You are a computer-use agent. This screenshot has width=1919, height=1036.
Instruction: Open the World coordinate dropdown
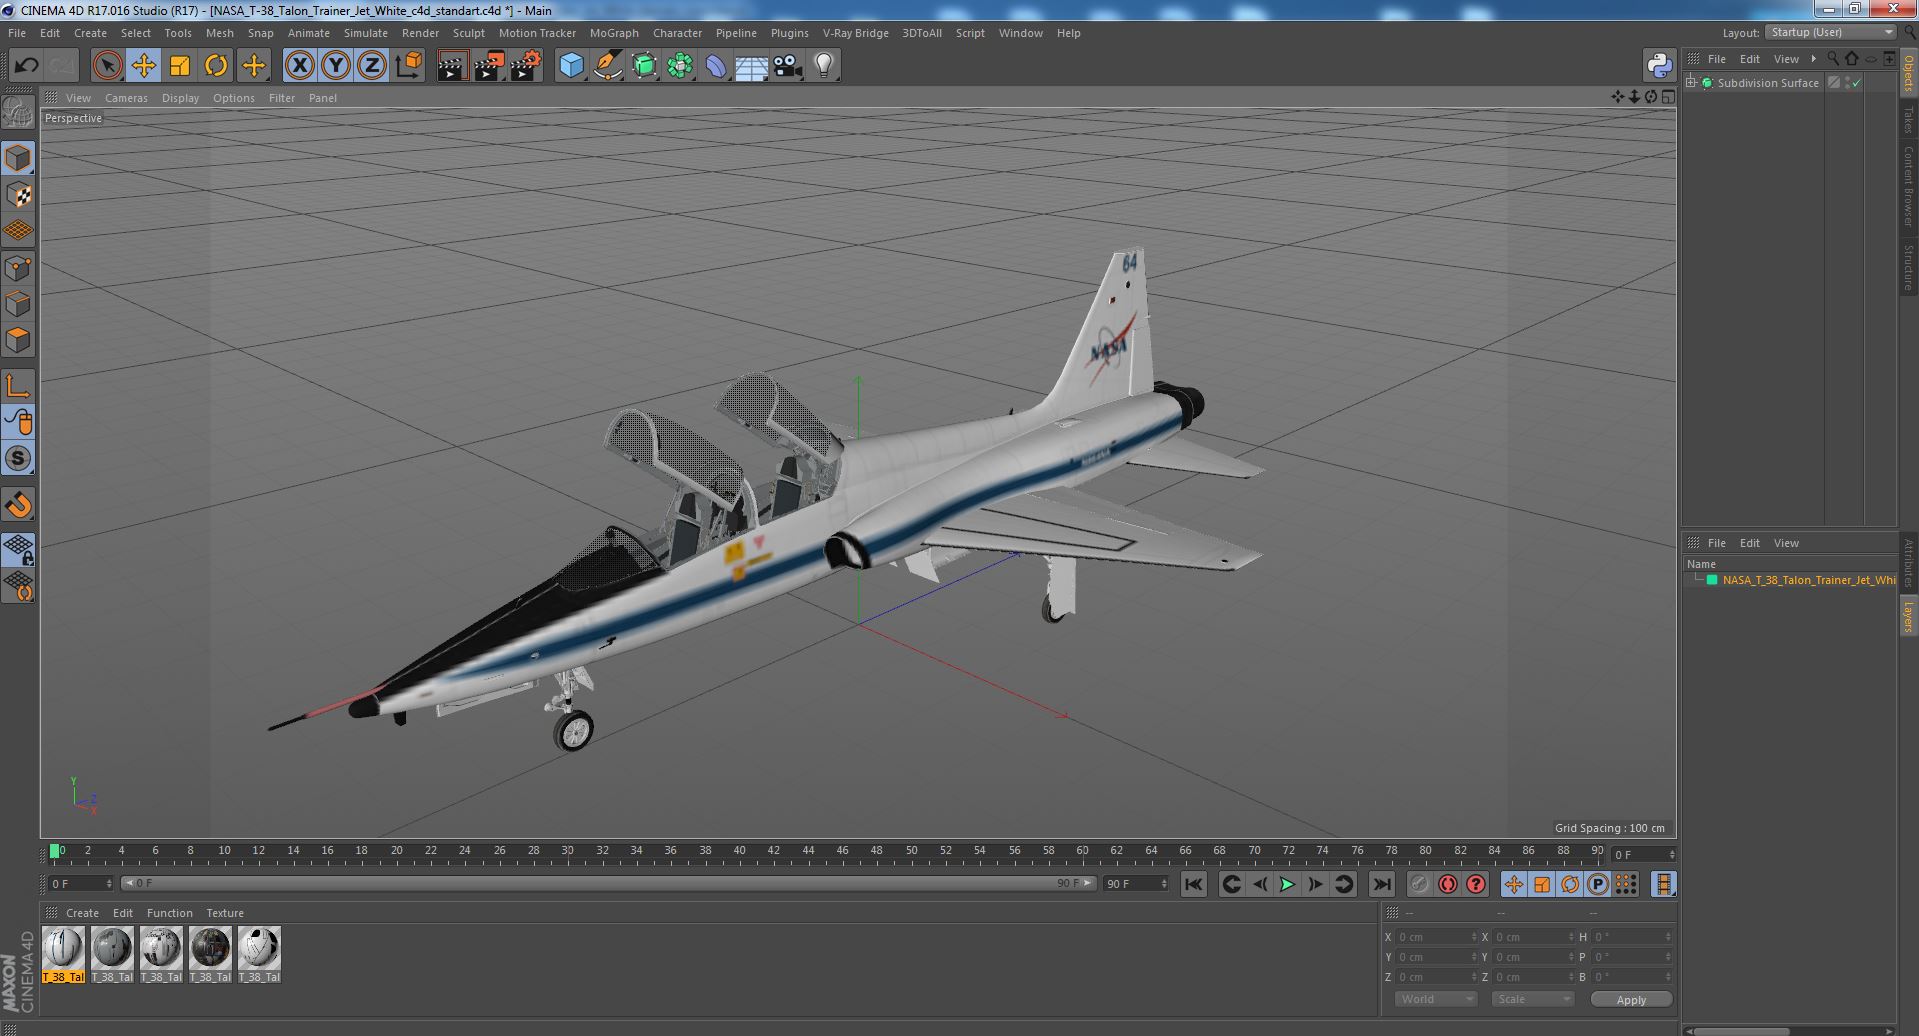pyautogui.click(x=1435, y=999)
